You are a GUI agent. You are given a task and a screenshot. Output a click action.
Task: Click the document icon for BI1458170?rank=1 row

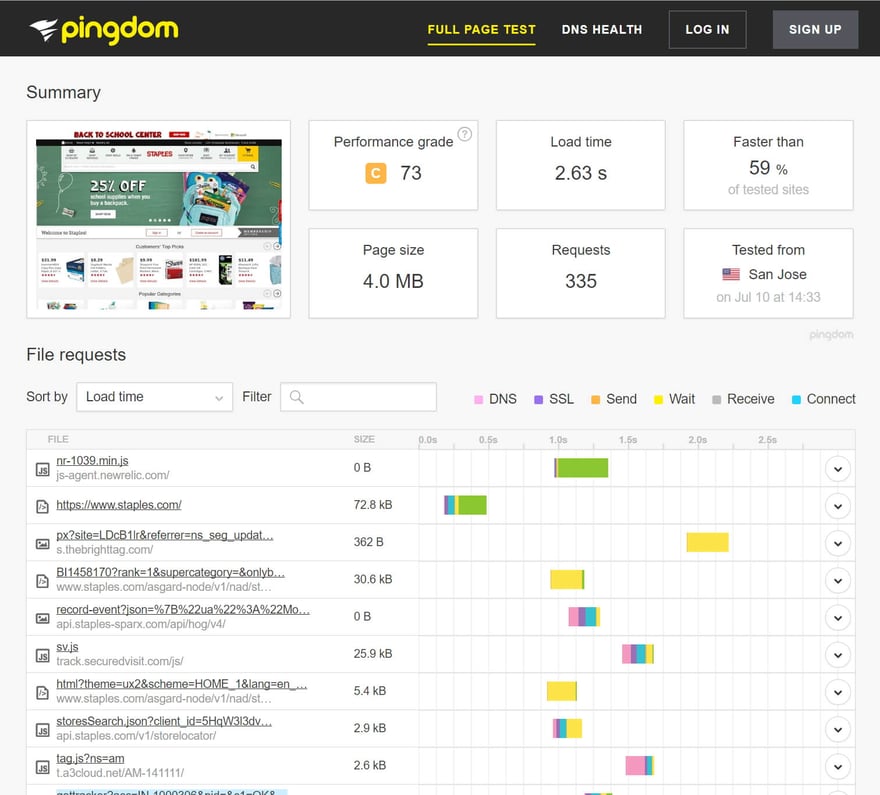click(x=43, y=581)
